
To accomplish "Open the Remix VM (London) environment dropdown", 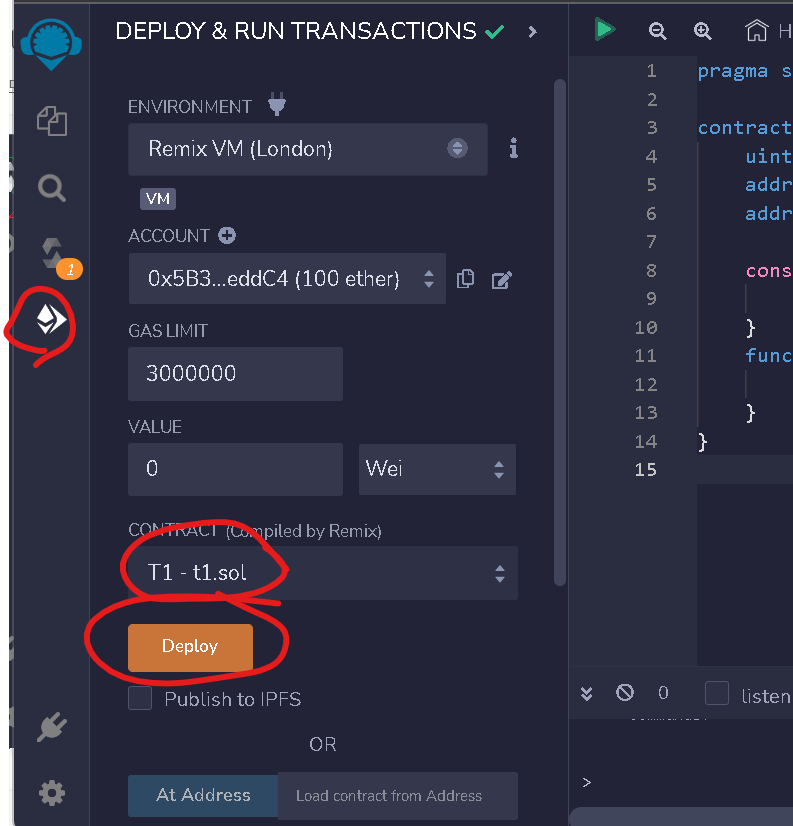I will point(308,149).
